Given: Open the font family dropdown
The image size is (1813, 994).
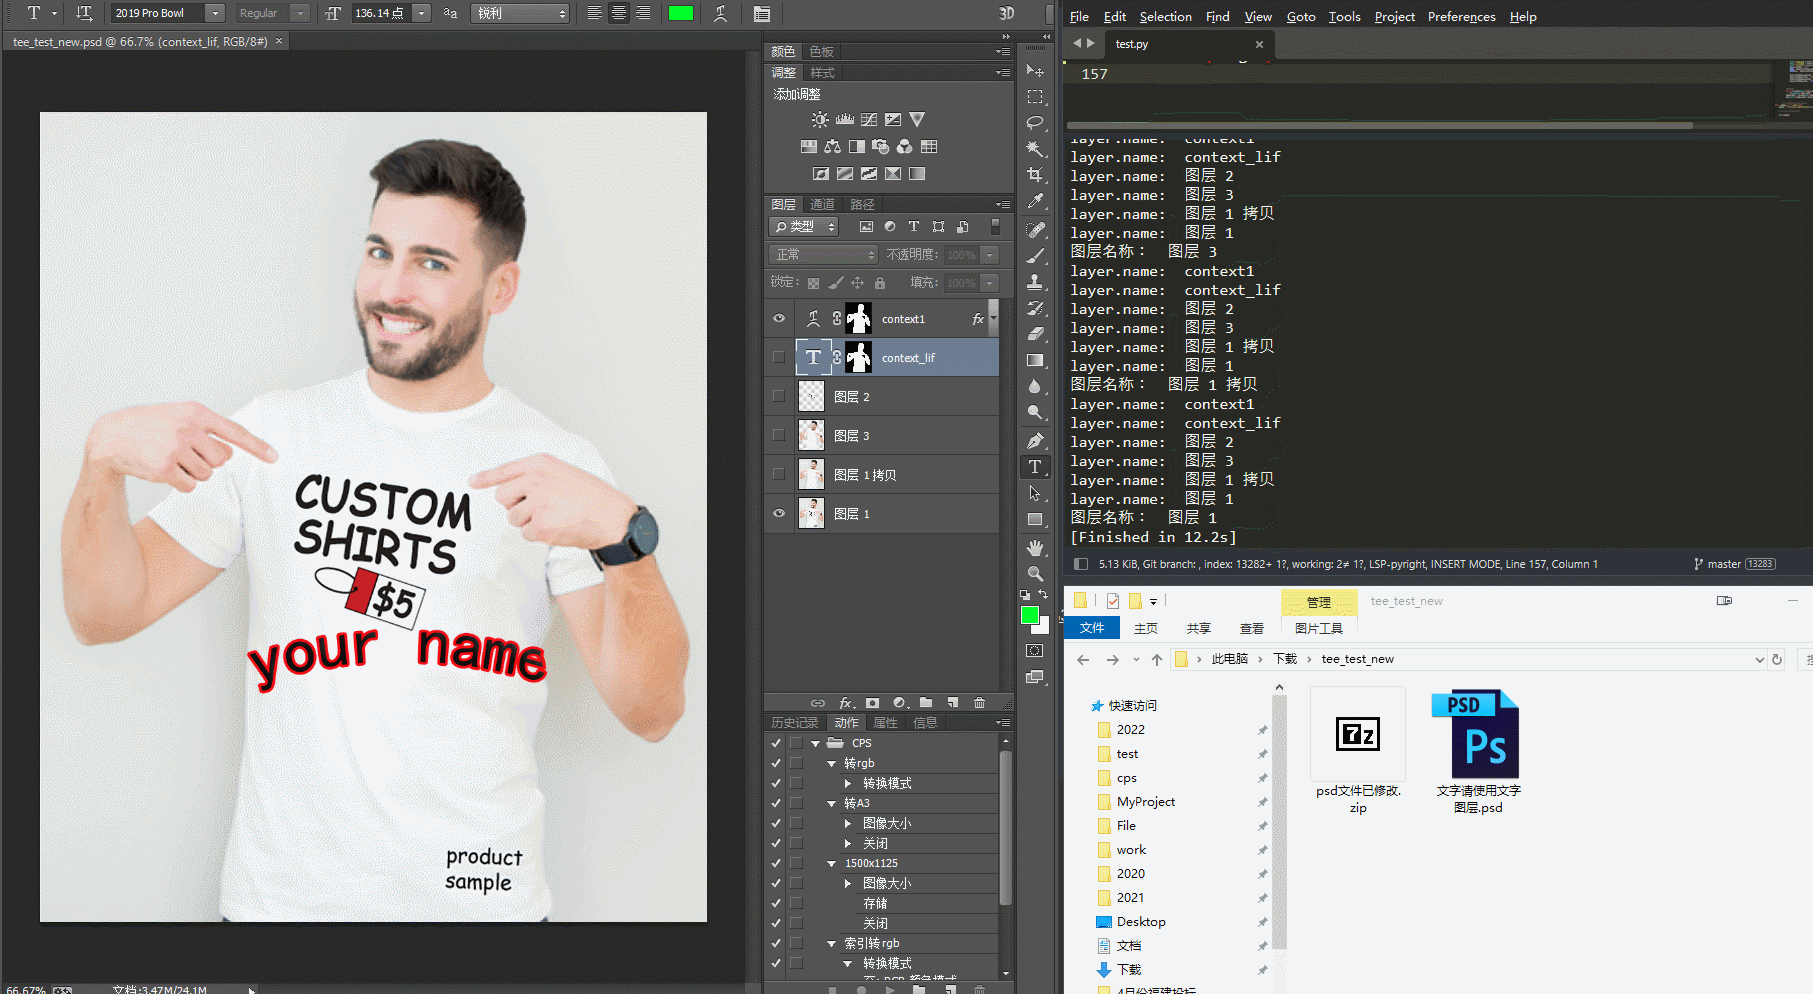Looking at the screenshot, I should point(215,13).
